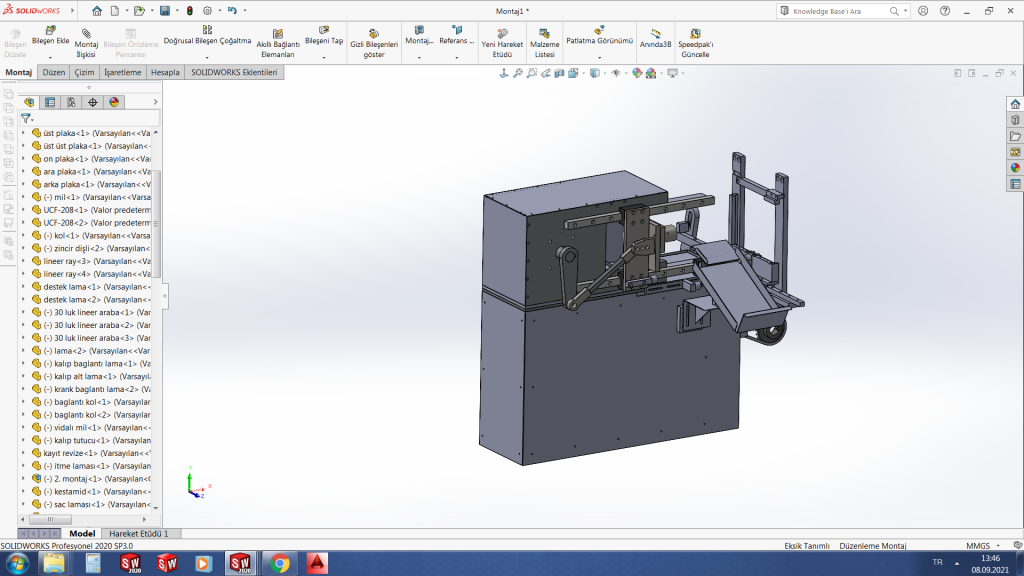The height and width of the screenshot is (576, 1024).
Task: Switch to the Çizim tab
Action: point(84,73)
